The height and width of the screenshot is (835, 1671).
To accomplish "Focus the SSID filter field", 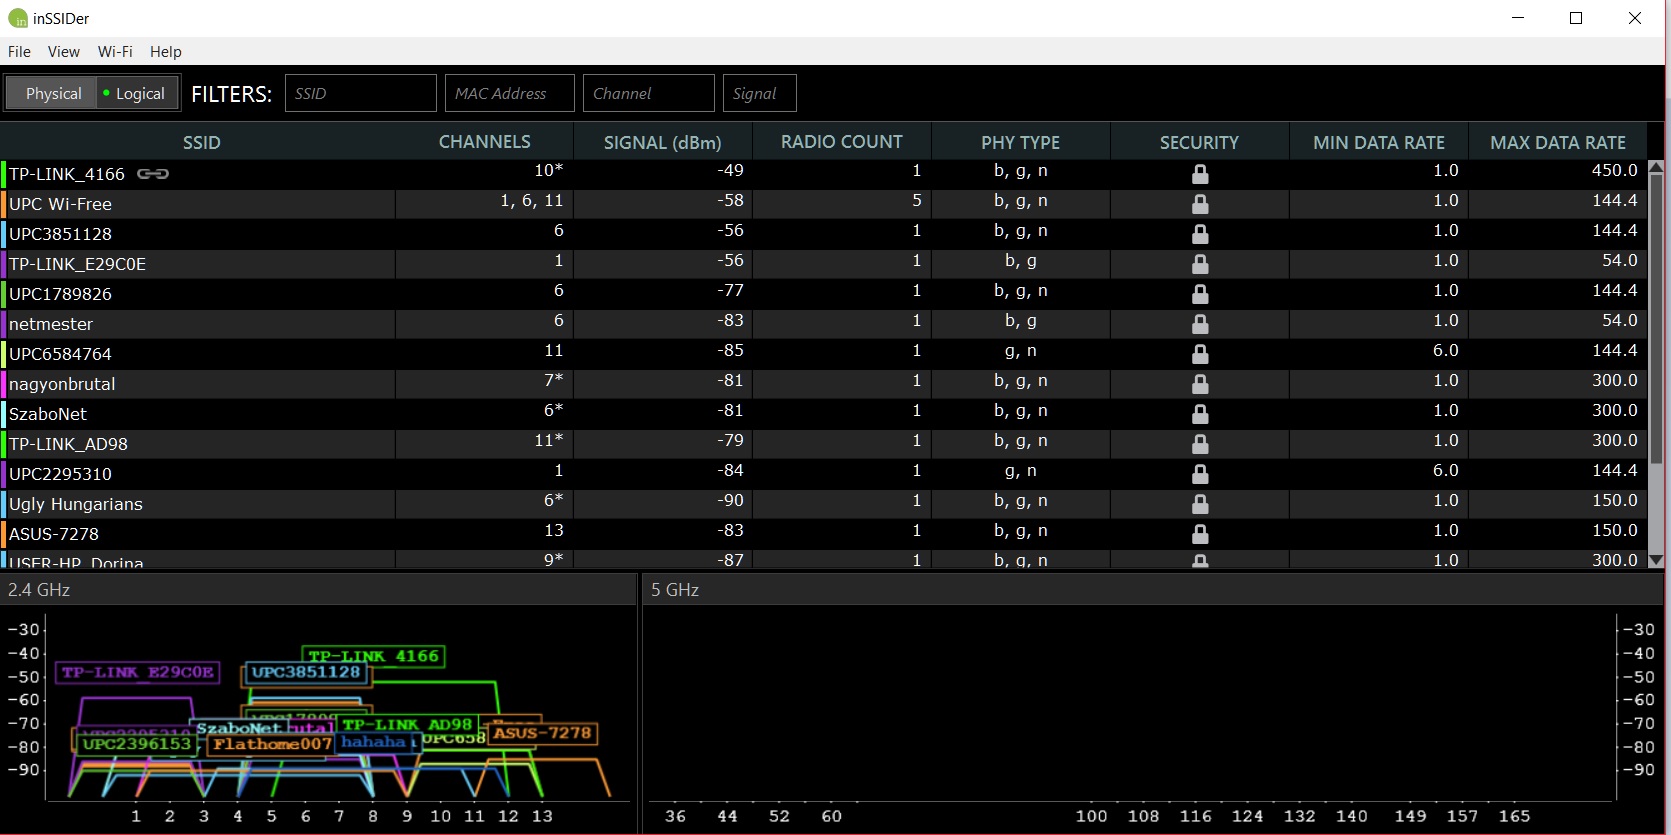I will tap(361, 93).
